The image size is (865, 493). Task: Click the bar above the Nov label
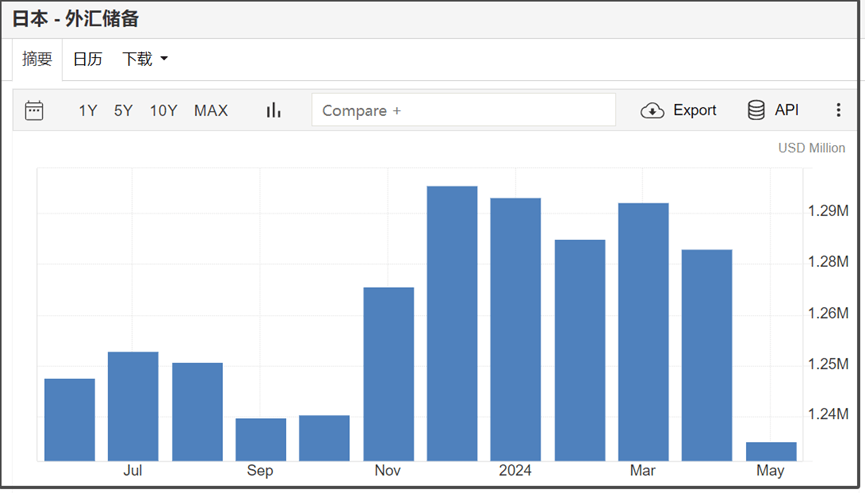point(388,374)
